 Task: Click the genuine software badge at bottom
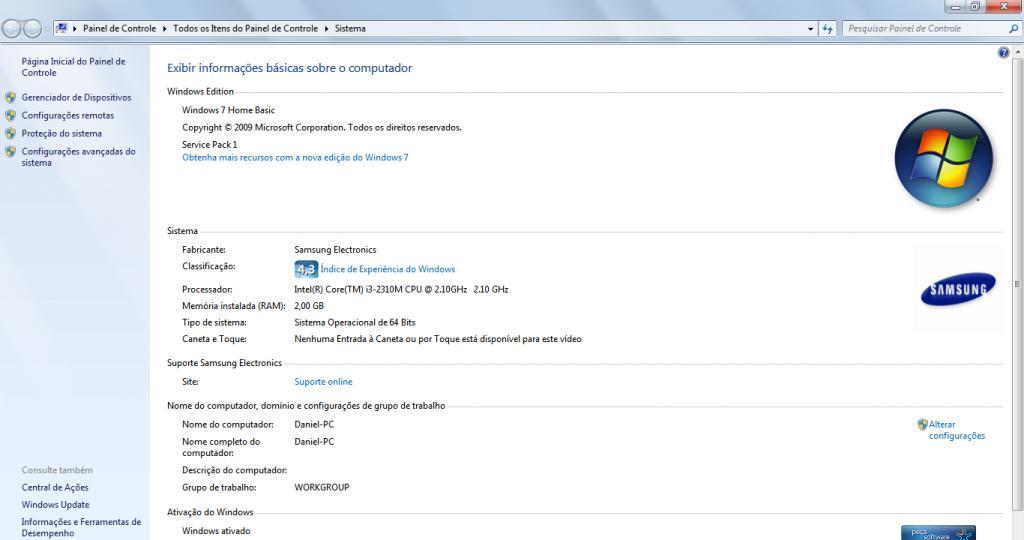point(938,533)
